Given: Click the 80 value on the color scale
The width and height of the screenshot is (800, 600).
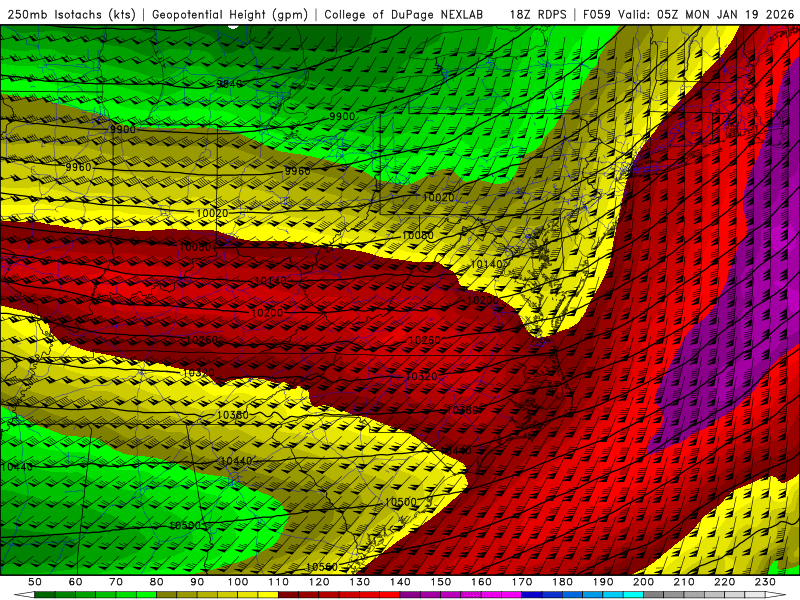Looking at the screenshot, I should [x=157, y=582].
